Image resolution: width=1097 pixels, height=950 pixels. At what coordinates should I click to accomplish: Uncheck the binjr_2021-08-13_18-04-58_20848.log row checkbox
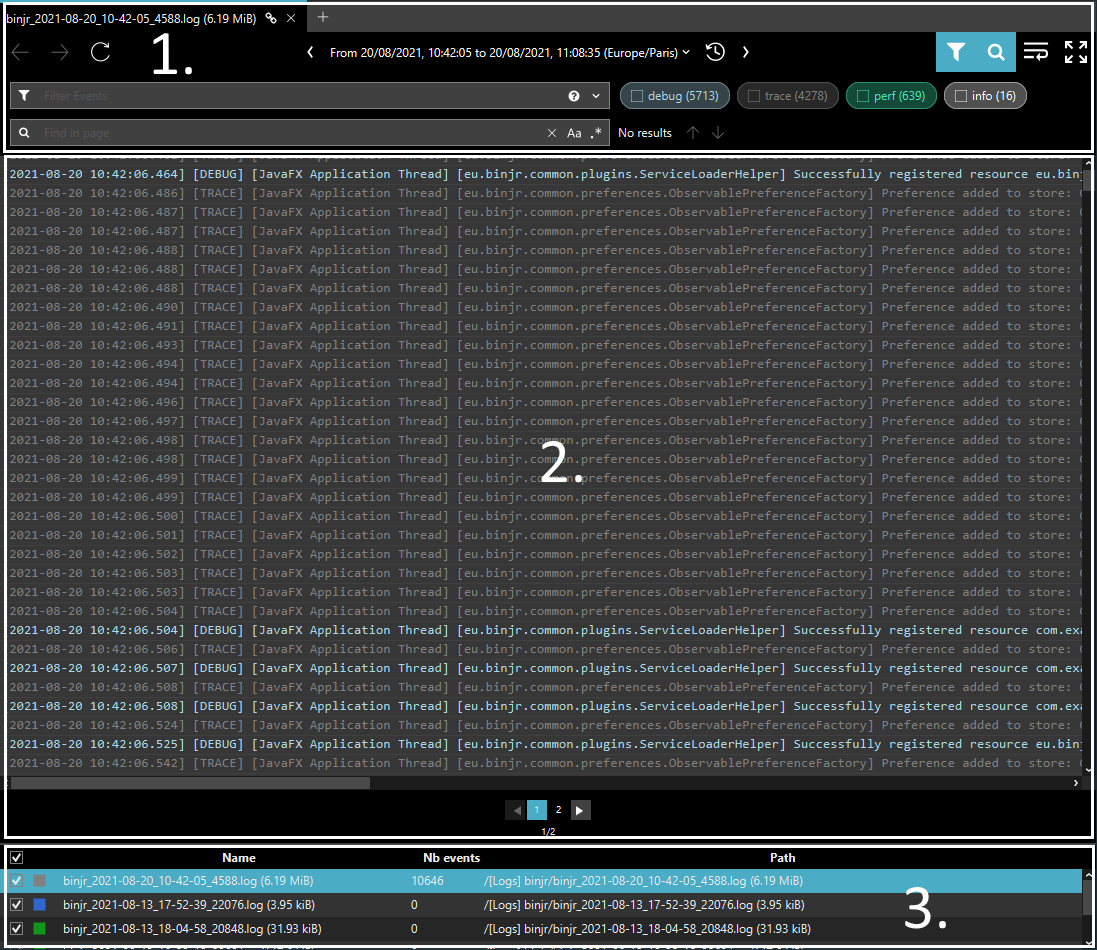click(17, 928)
